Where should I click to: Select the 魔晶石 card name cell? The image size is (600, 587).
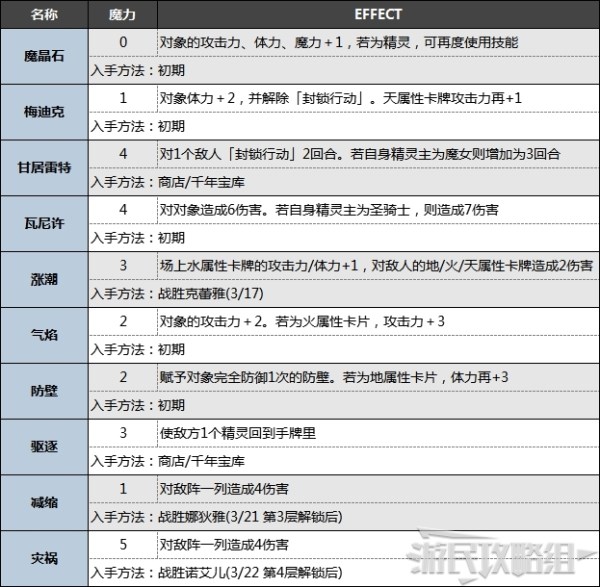44,57
